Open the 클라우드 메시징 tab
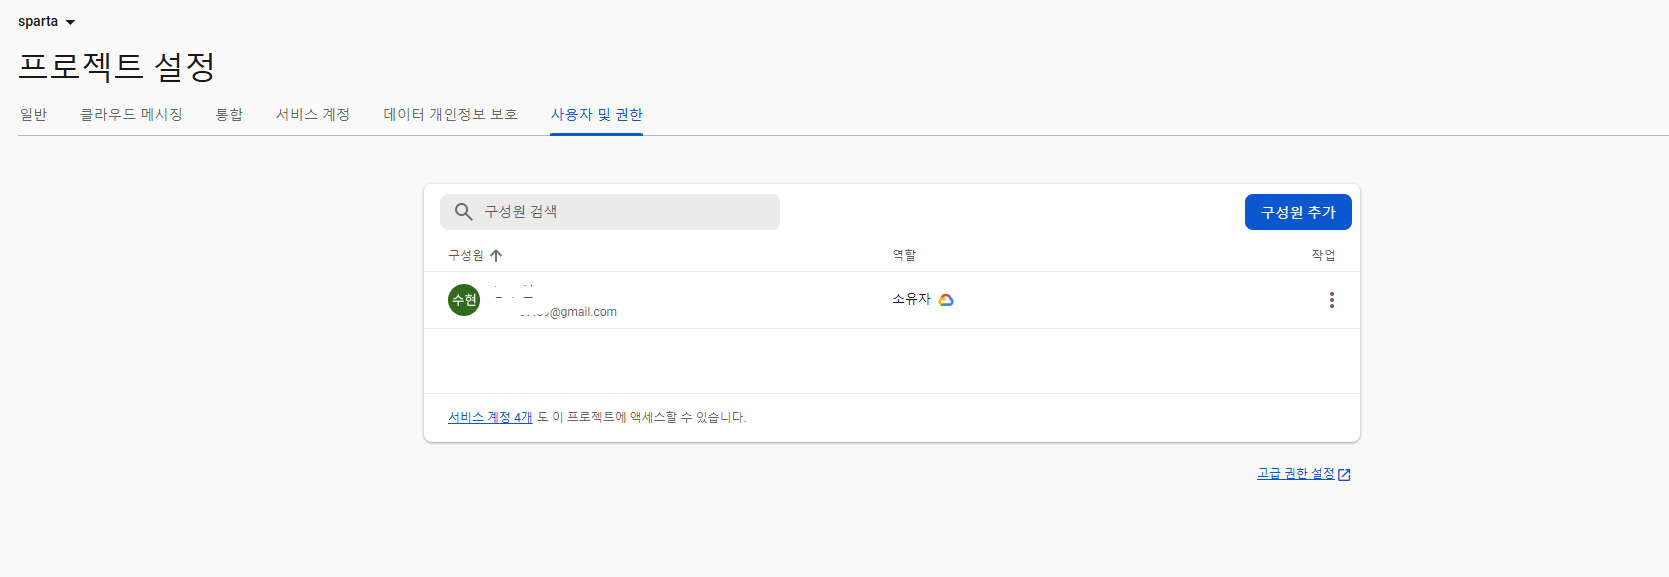Screen dimensions: 1669x577 pyautogui.click(x=131, y=115)
